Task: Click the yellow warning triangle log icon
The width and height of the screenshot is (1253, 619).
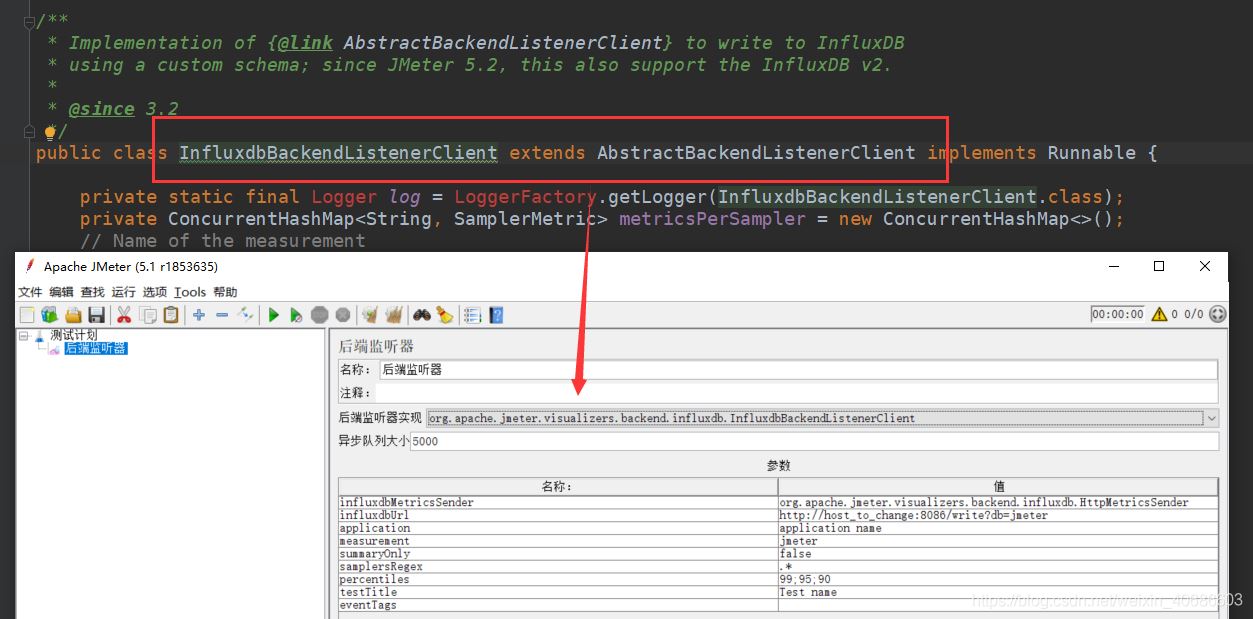Action: (1159, 314)
